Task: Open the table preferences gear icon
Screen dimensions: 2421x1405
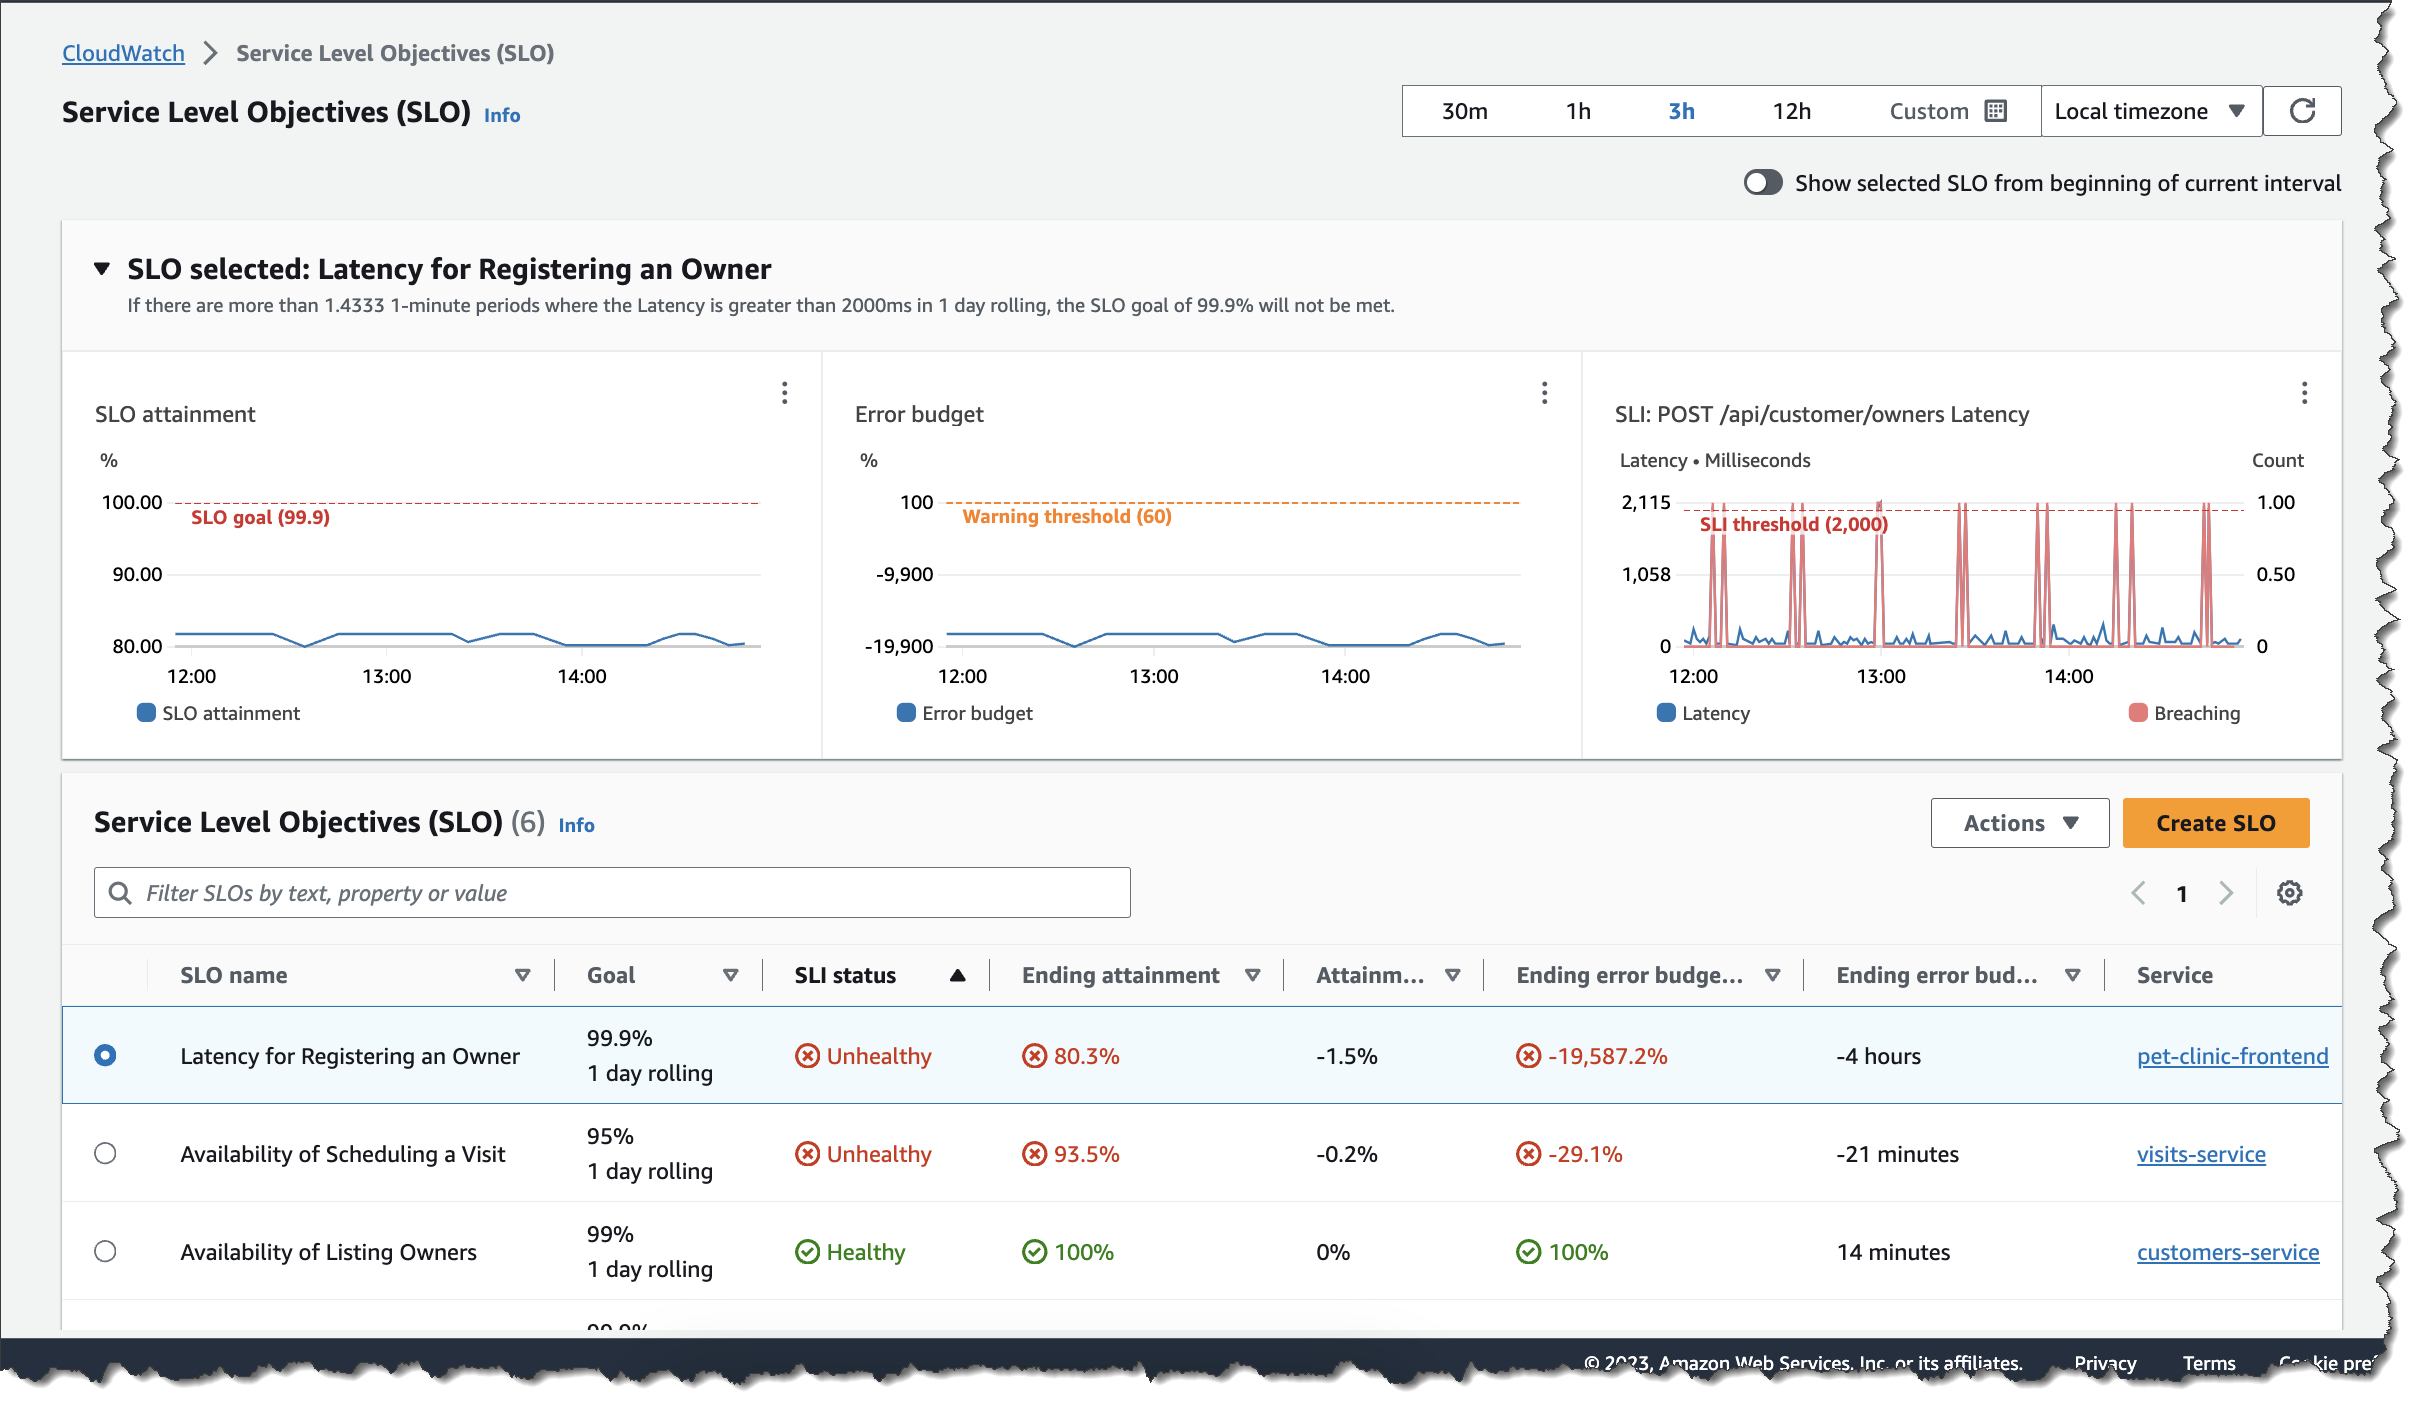Action: point(2289,893)
